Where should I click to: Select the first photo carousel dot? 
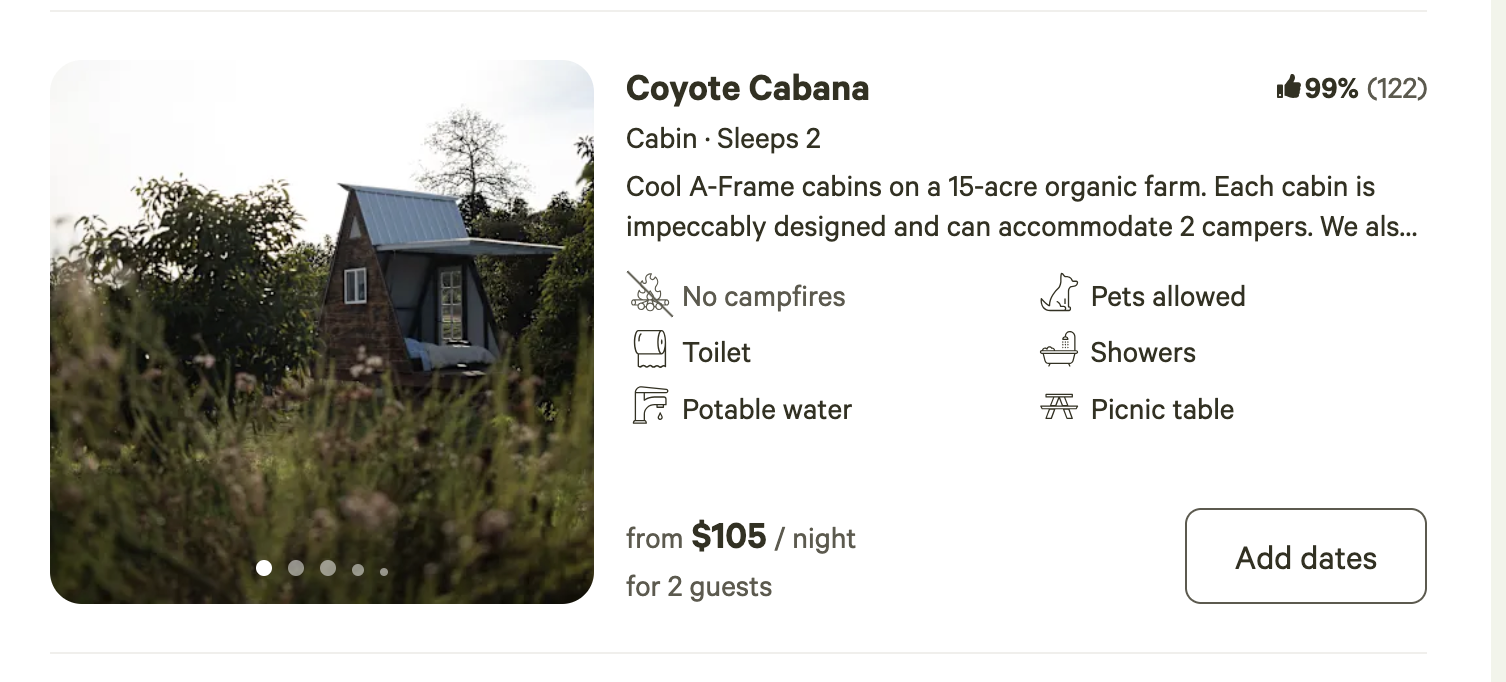coord(264,568)
